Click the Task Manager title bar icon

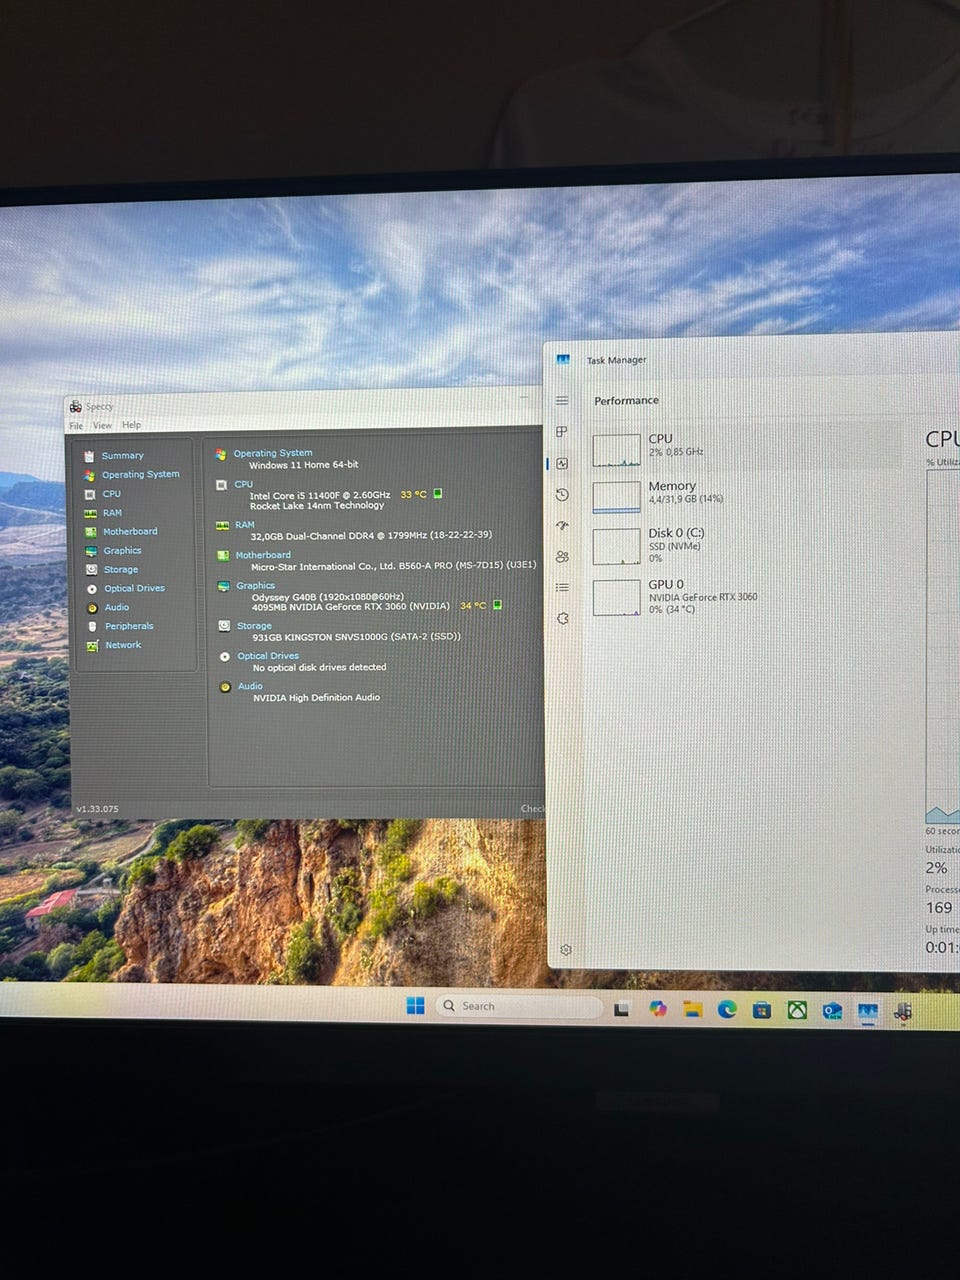[563, 360]
